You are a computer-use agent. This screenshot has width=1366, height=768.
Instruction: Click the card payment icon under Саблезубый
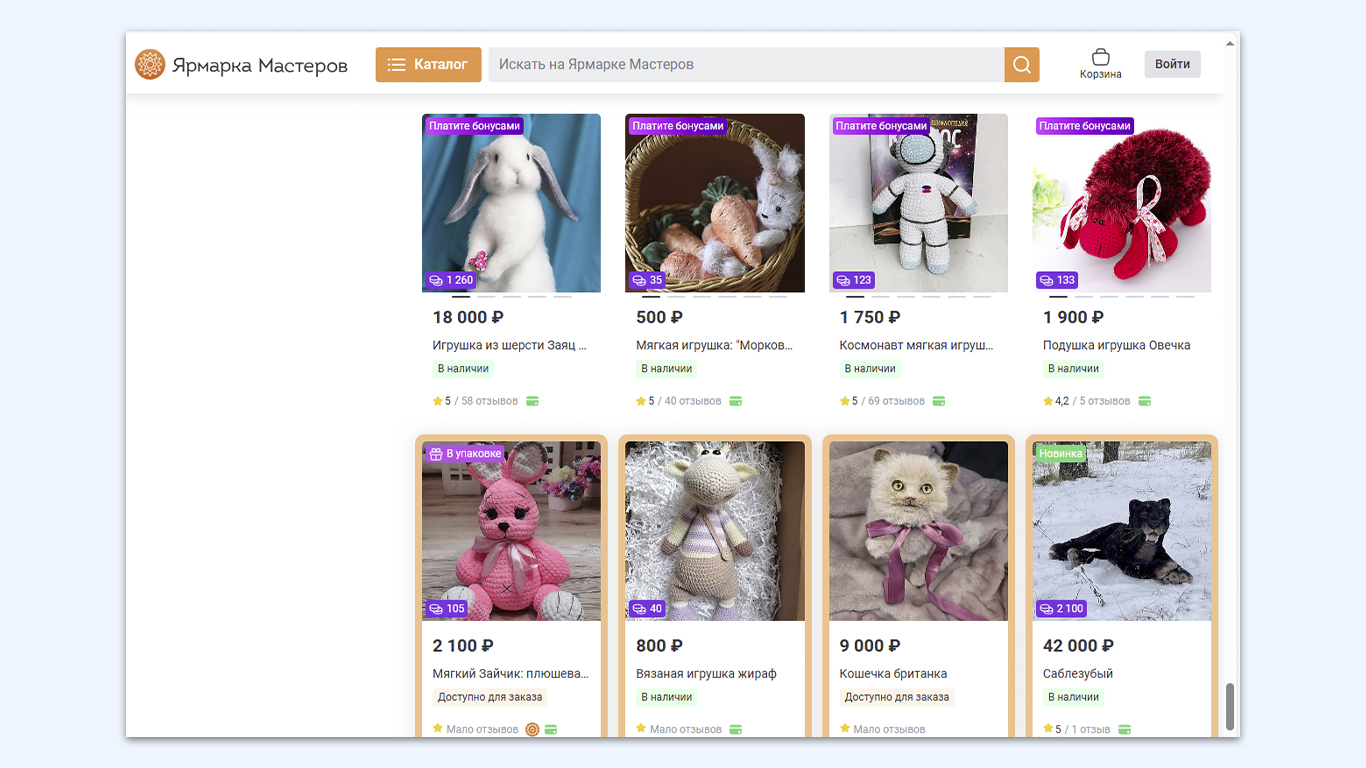(x=1125, y=729)
